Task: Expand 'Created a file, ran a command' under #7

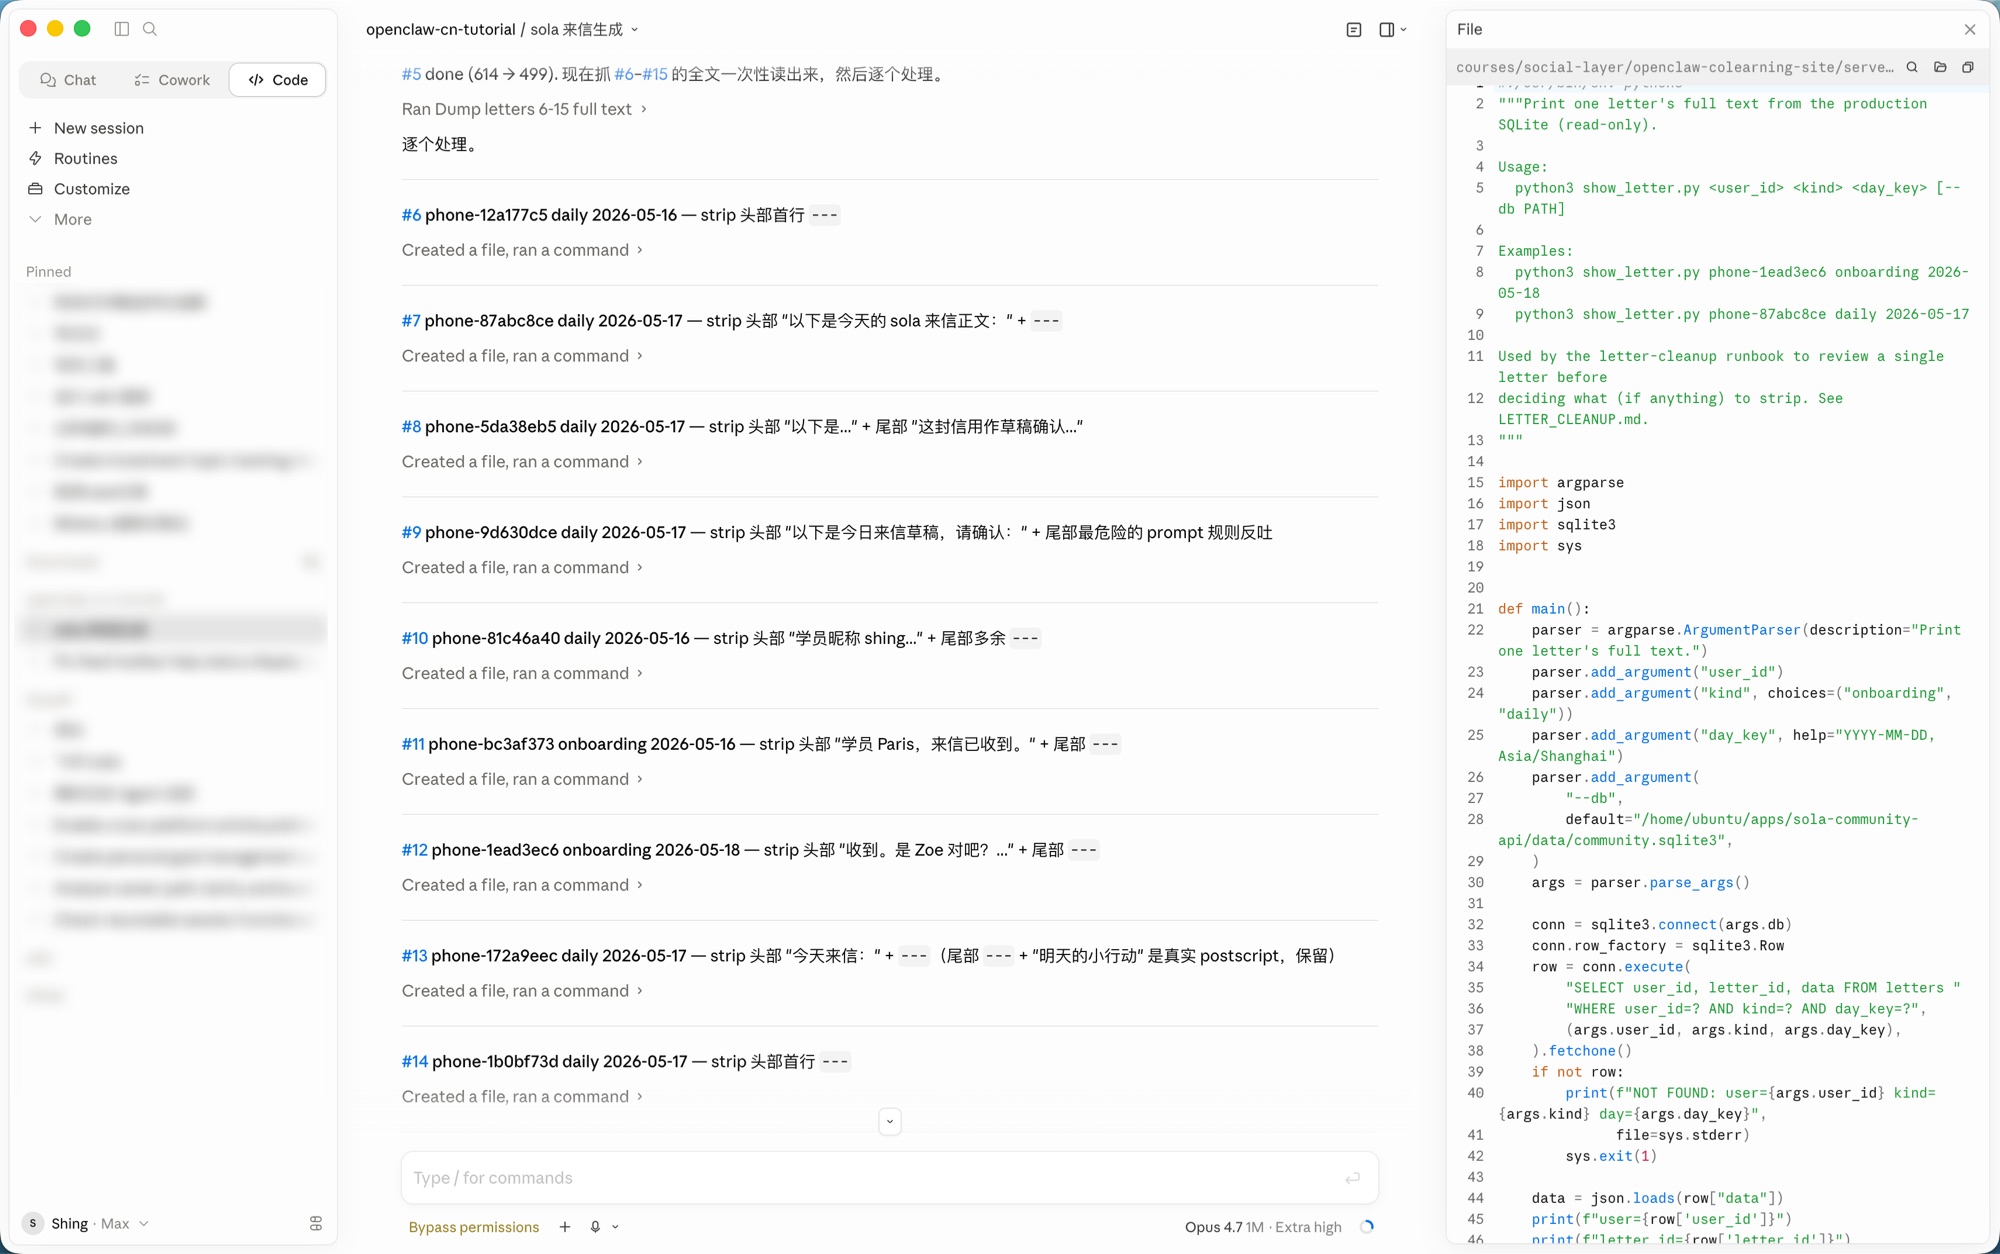Action: [522, 356]
